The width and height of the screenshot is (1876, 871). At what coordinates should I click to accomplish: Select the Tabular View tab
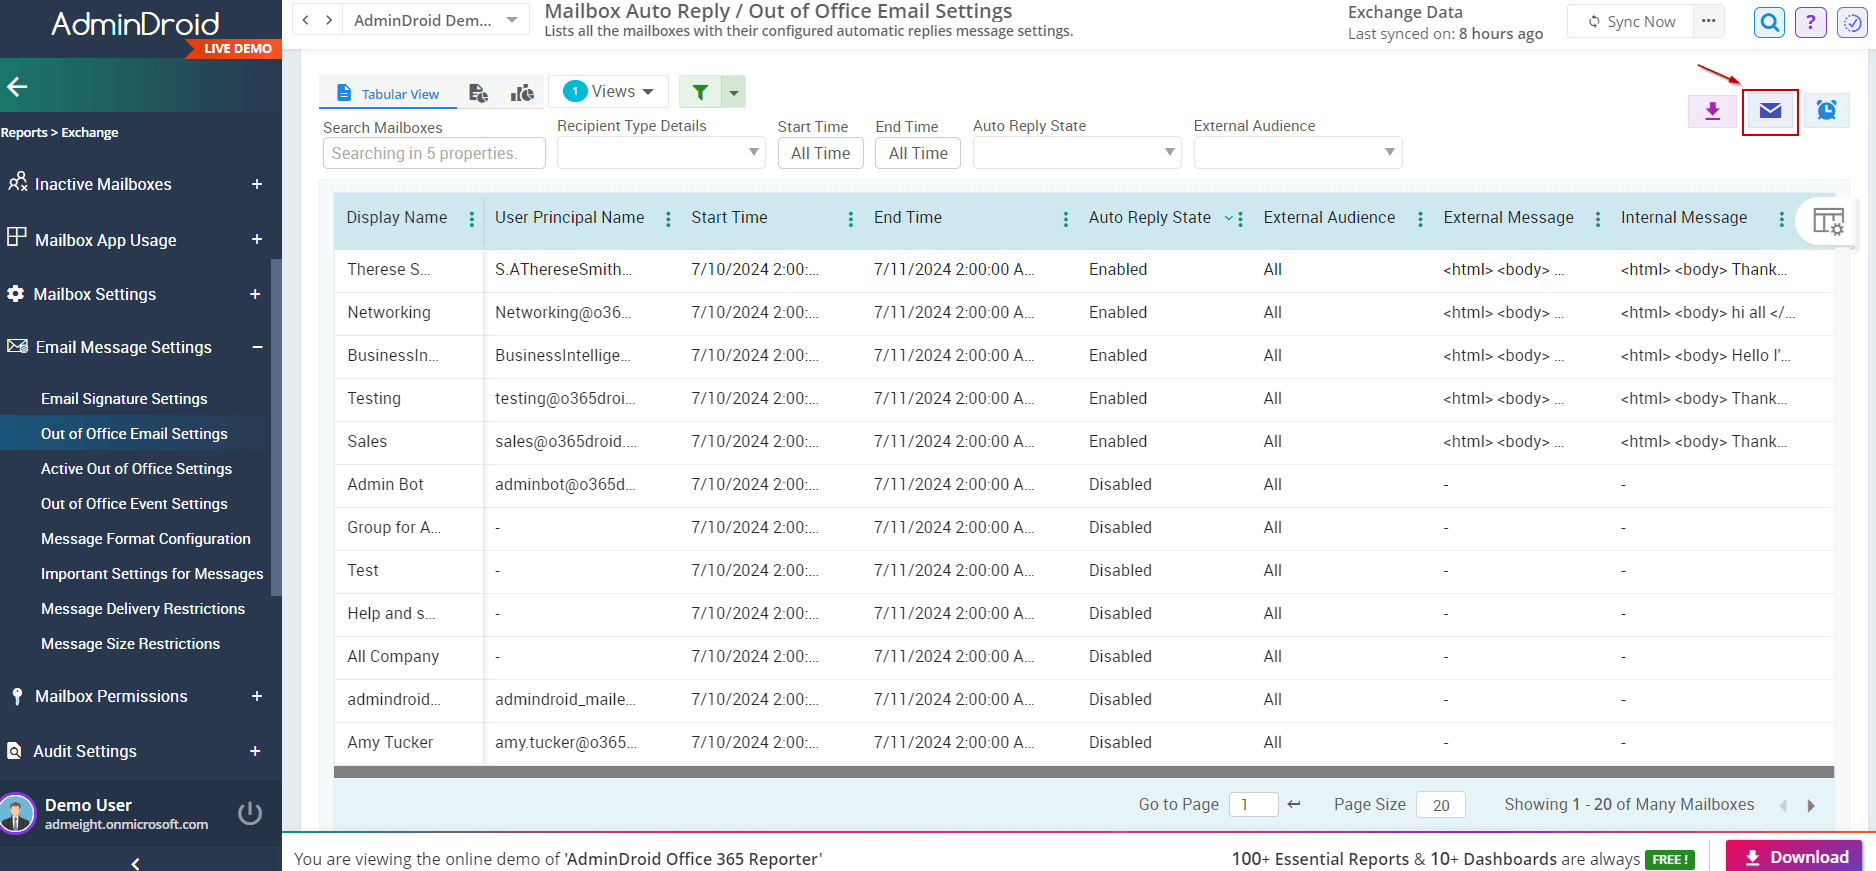pyautogui.click(x=388, y=93)
